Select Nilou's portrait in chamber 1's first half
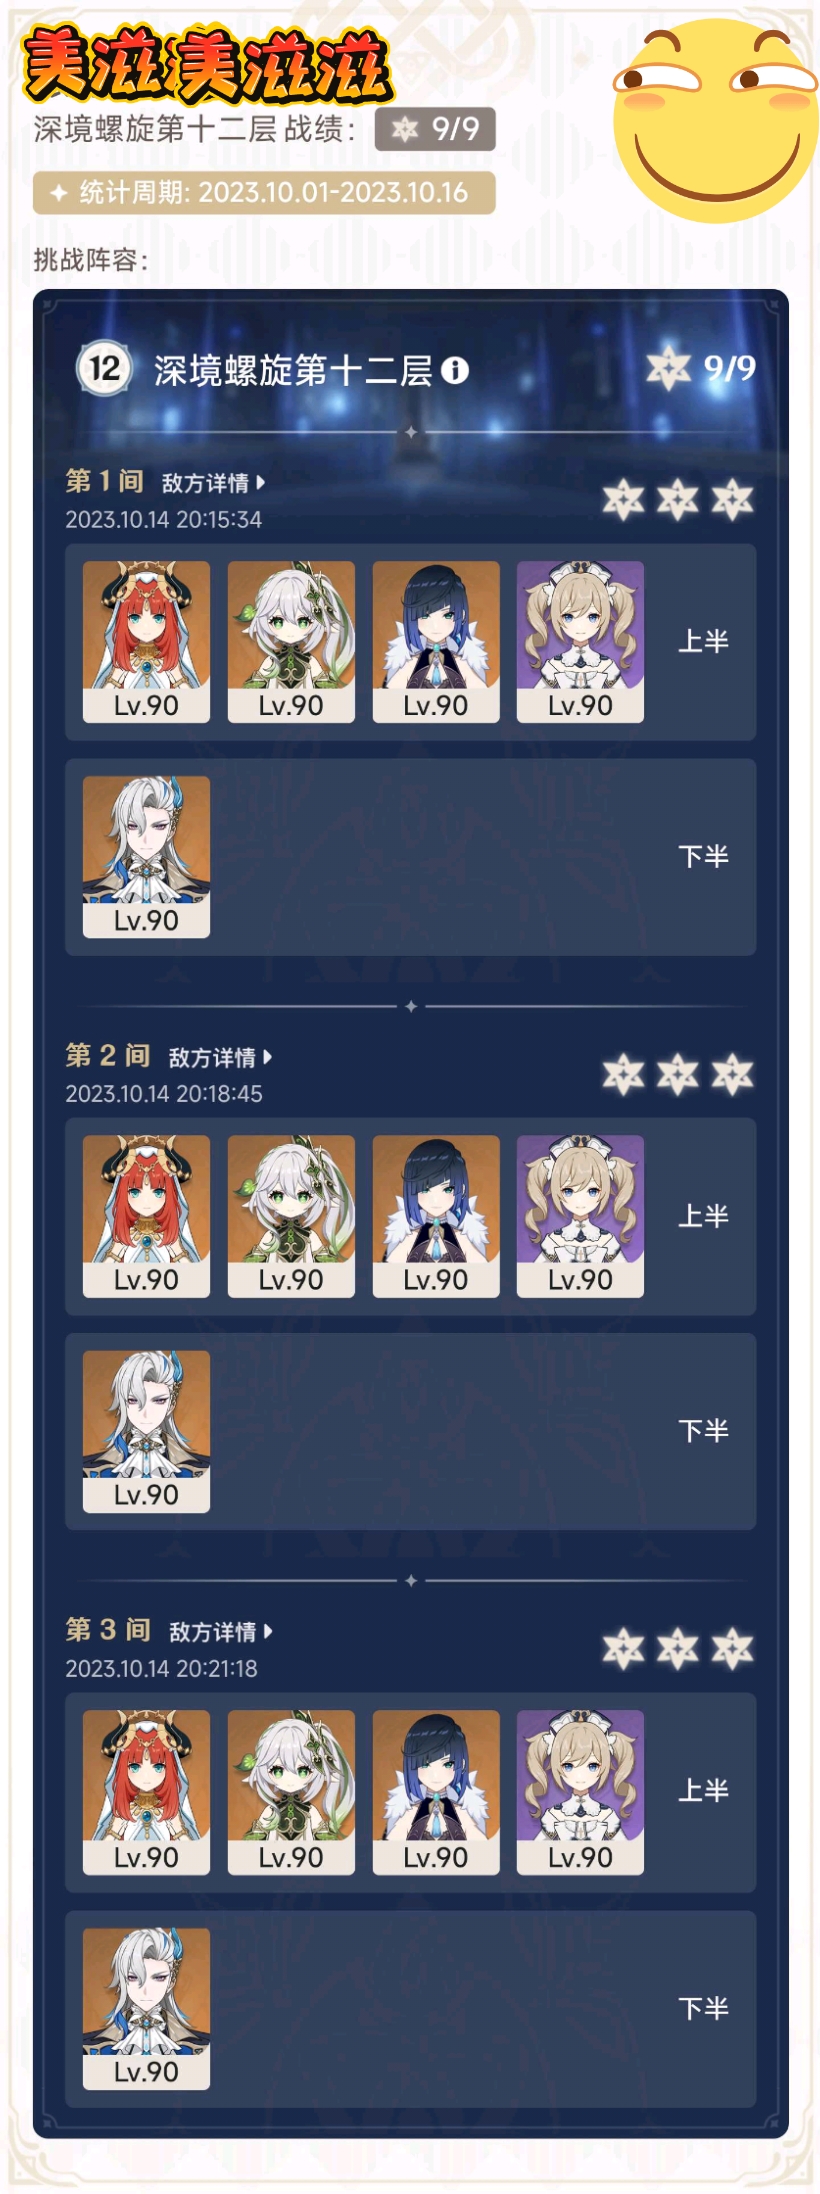820x2194 pixels. tap(146, 642)
